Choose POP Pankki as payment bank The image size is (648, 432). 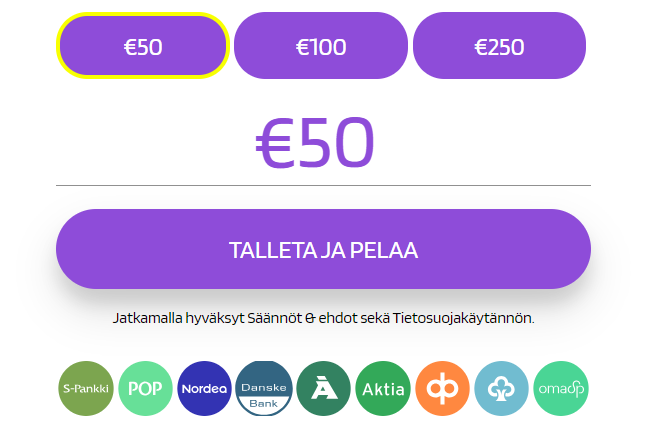coord(146,388)
